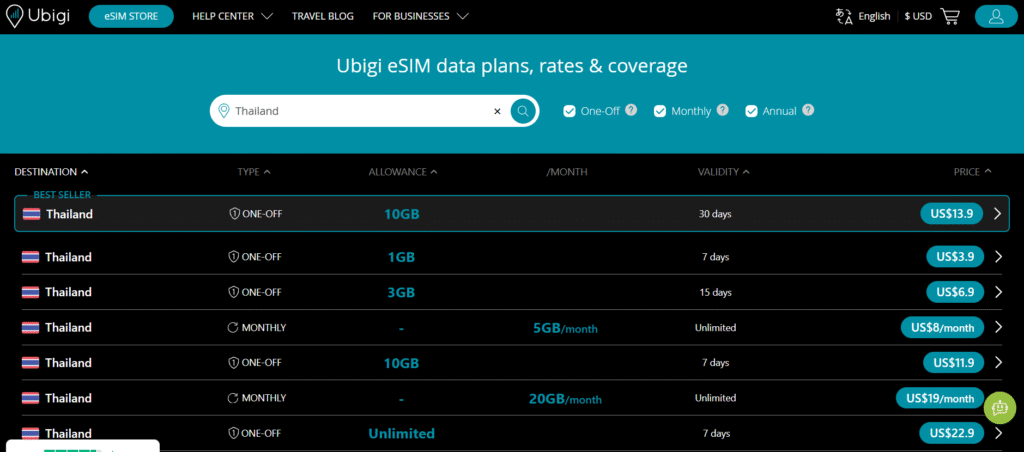Open the US$11.9 plan arrow

click(x=998, y=363)
